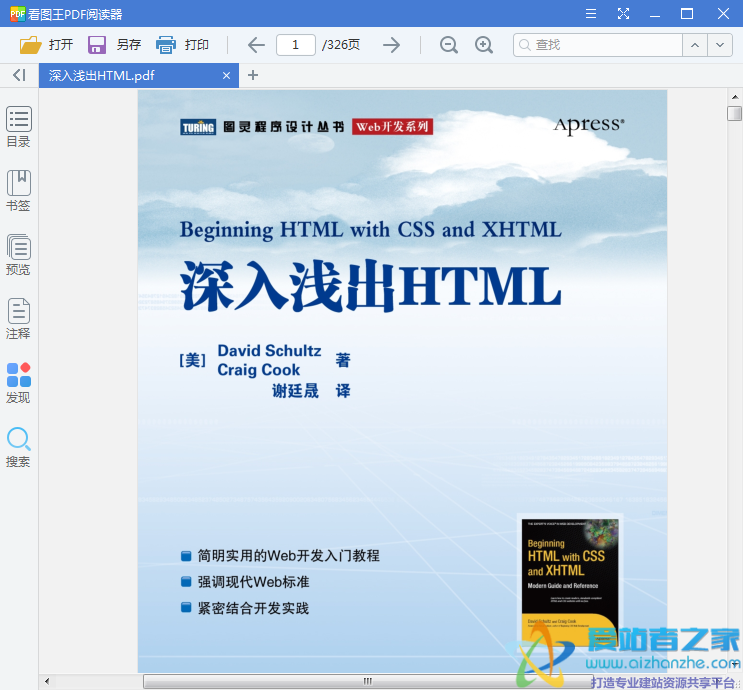Switch to the 深入浅出HTML.pdf tab
743x690 pixels.
coord(139,75)
